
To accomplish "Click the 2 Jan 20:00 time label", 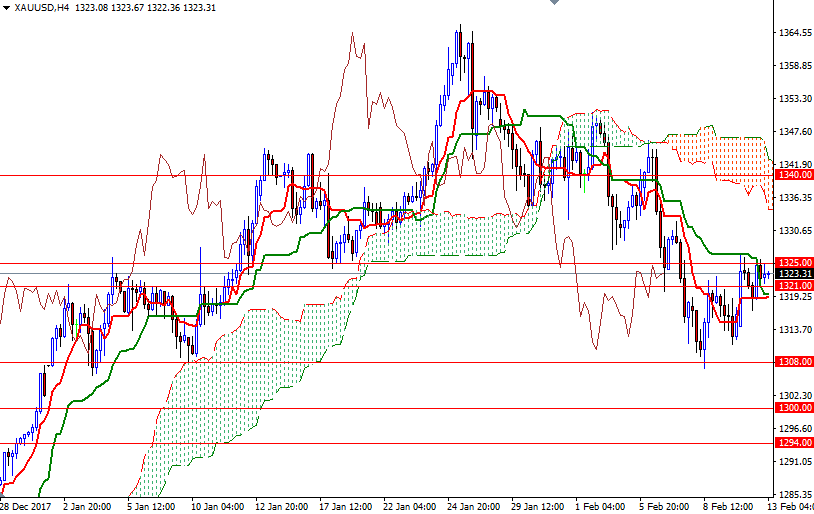I will pyautogui.click(x=87, y=507).
